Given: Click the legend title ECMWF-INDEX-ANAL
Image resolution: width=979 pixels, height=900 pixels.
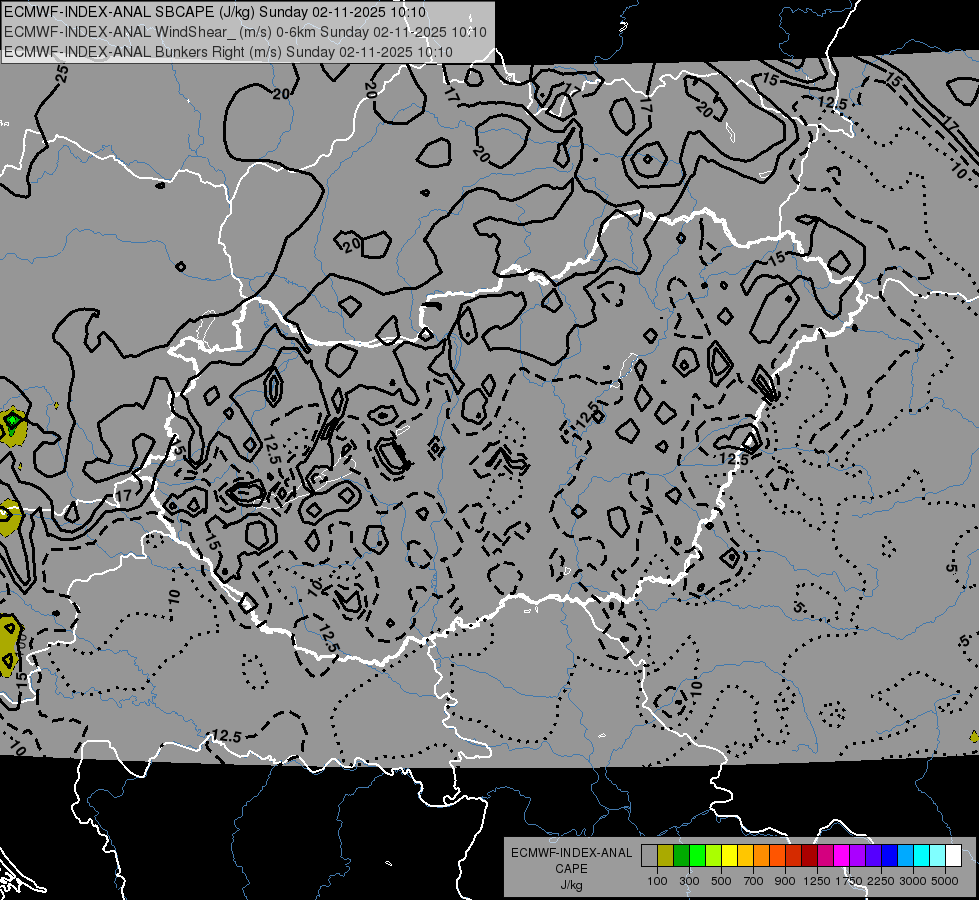Looking at the screenshot, I should [x=571, y=853].
